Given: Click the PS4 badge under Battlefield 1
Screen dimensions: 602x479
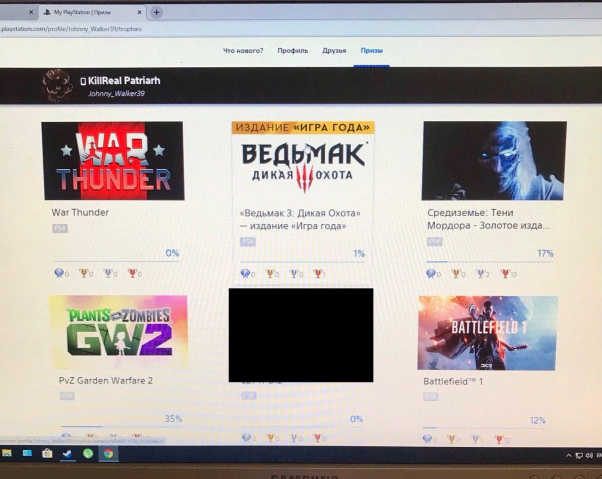Looking at the screenshot, I should (x=431, y=396).
